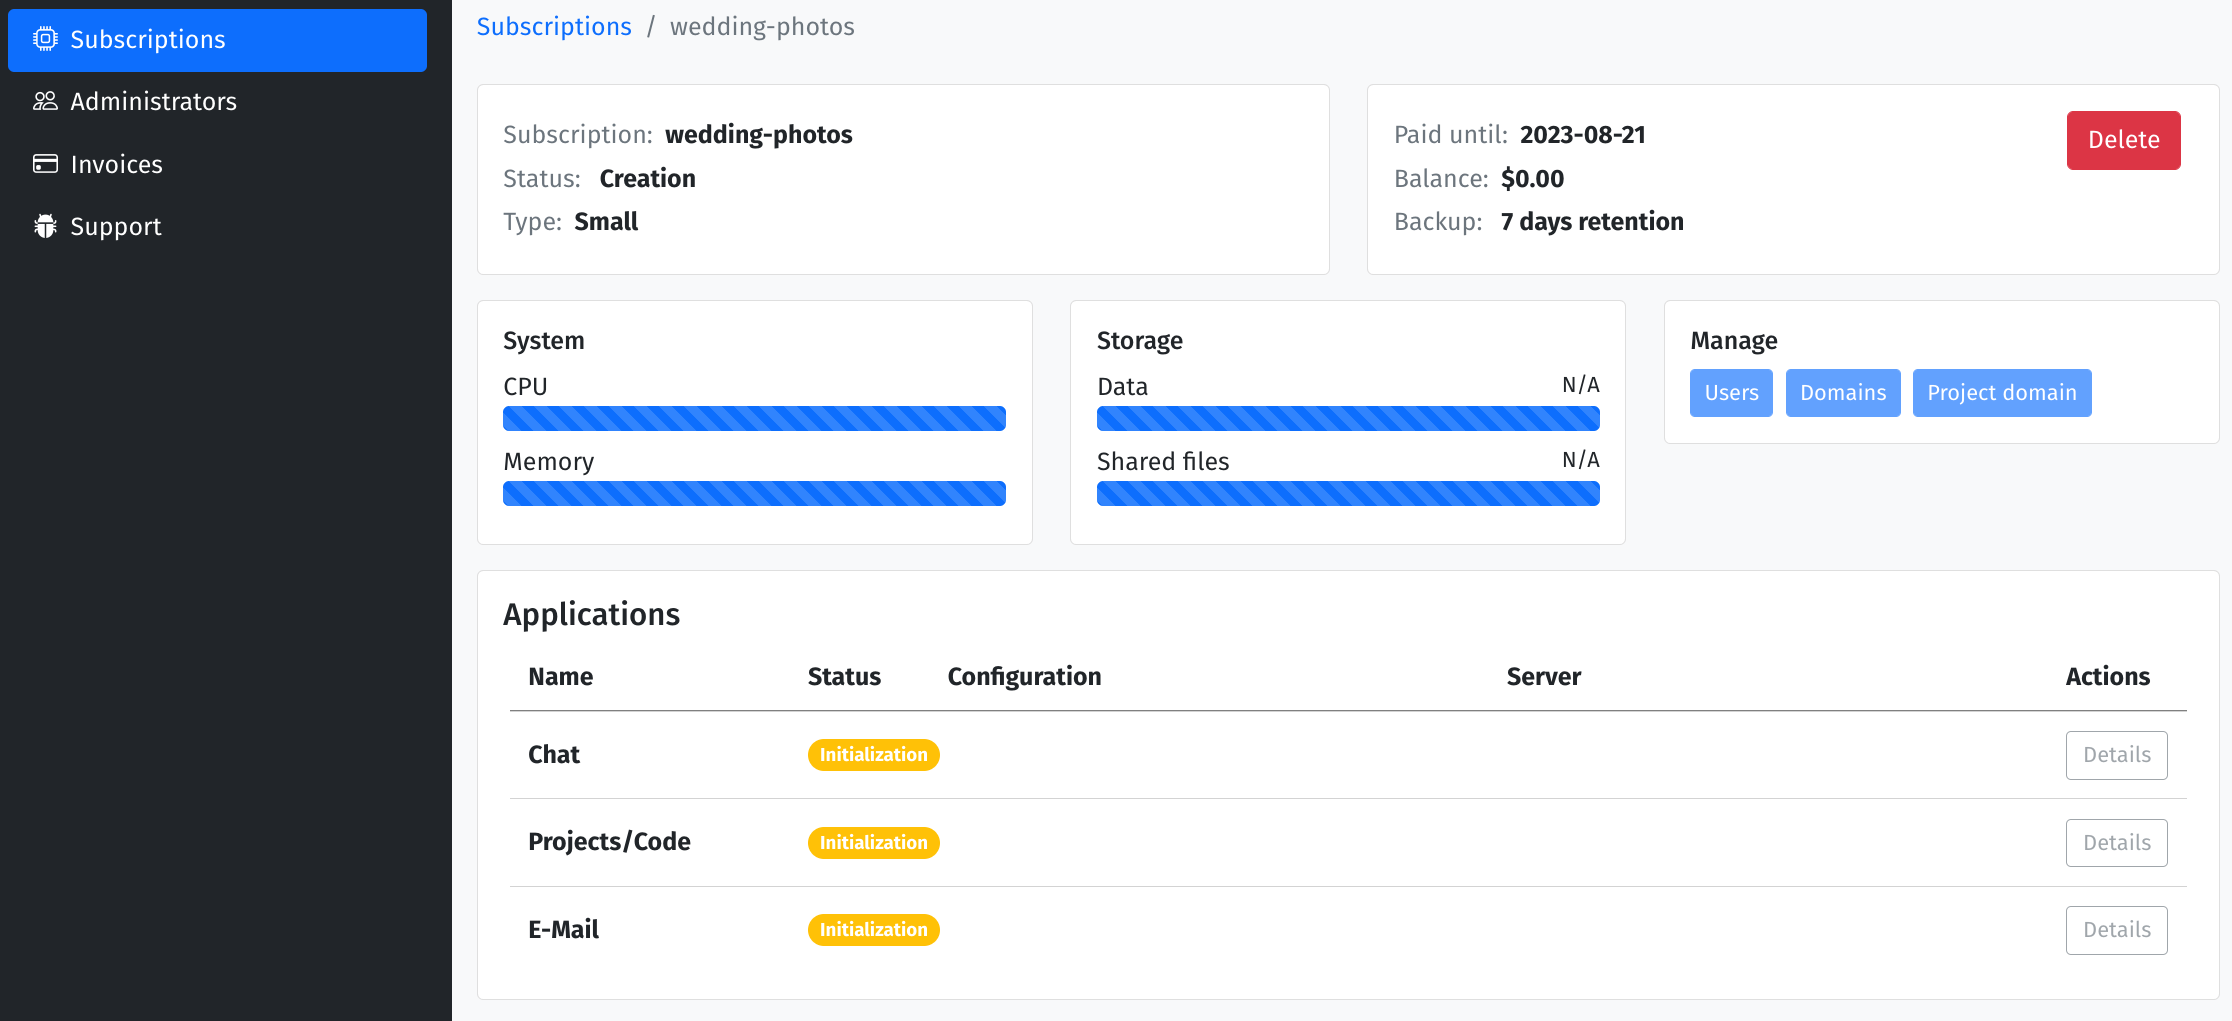The height and width of the screenshot is (1021, 2232).
Task: Click the System card heading
Action: pyautogui.click(x=543, y=341)
